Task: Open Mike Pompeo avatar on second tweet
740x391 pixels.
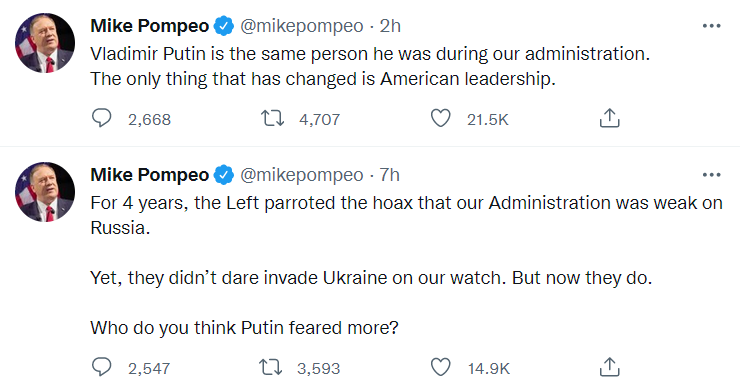Action: click(45, 192)
